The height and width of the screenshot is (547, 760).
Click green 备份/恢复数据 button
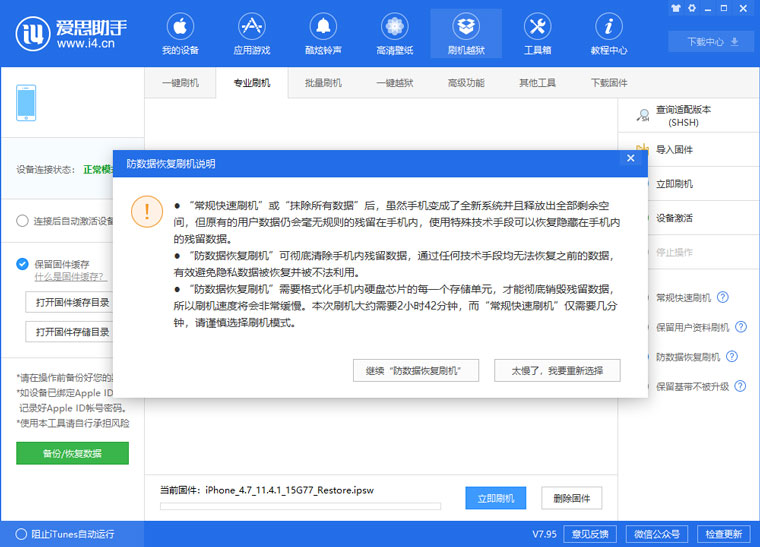72,453
